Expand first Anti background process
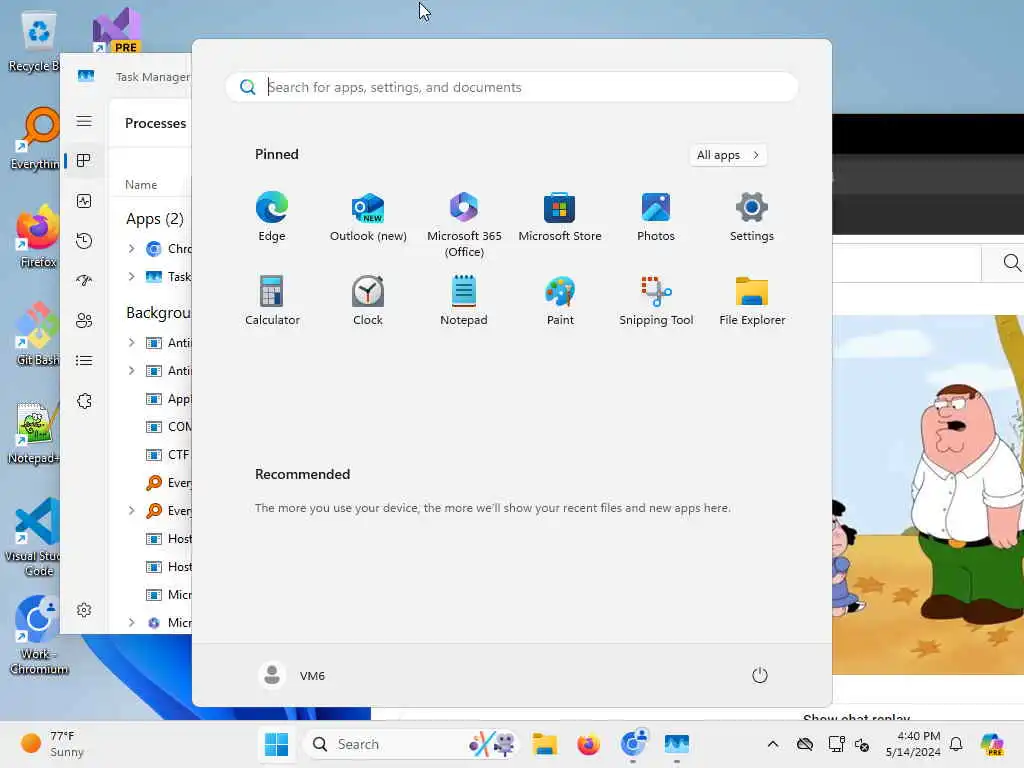 click(131, 343)
